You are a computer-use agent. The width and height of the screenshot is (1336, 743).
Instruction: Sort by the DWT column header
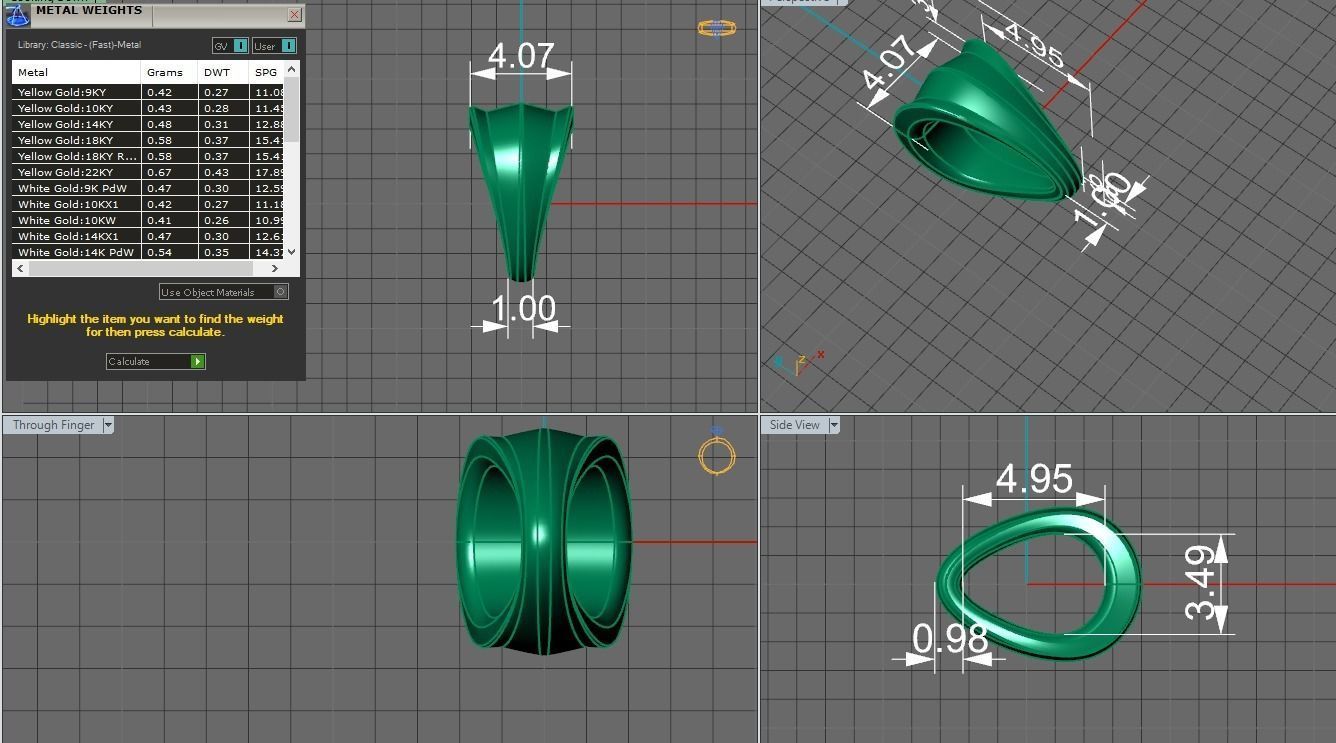(223, 72)
